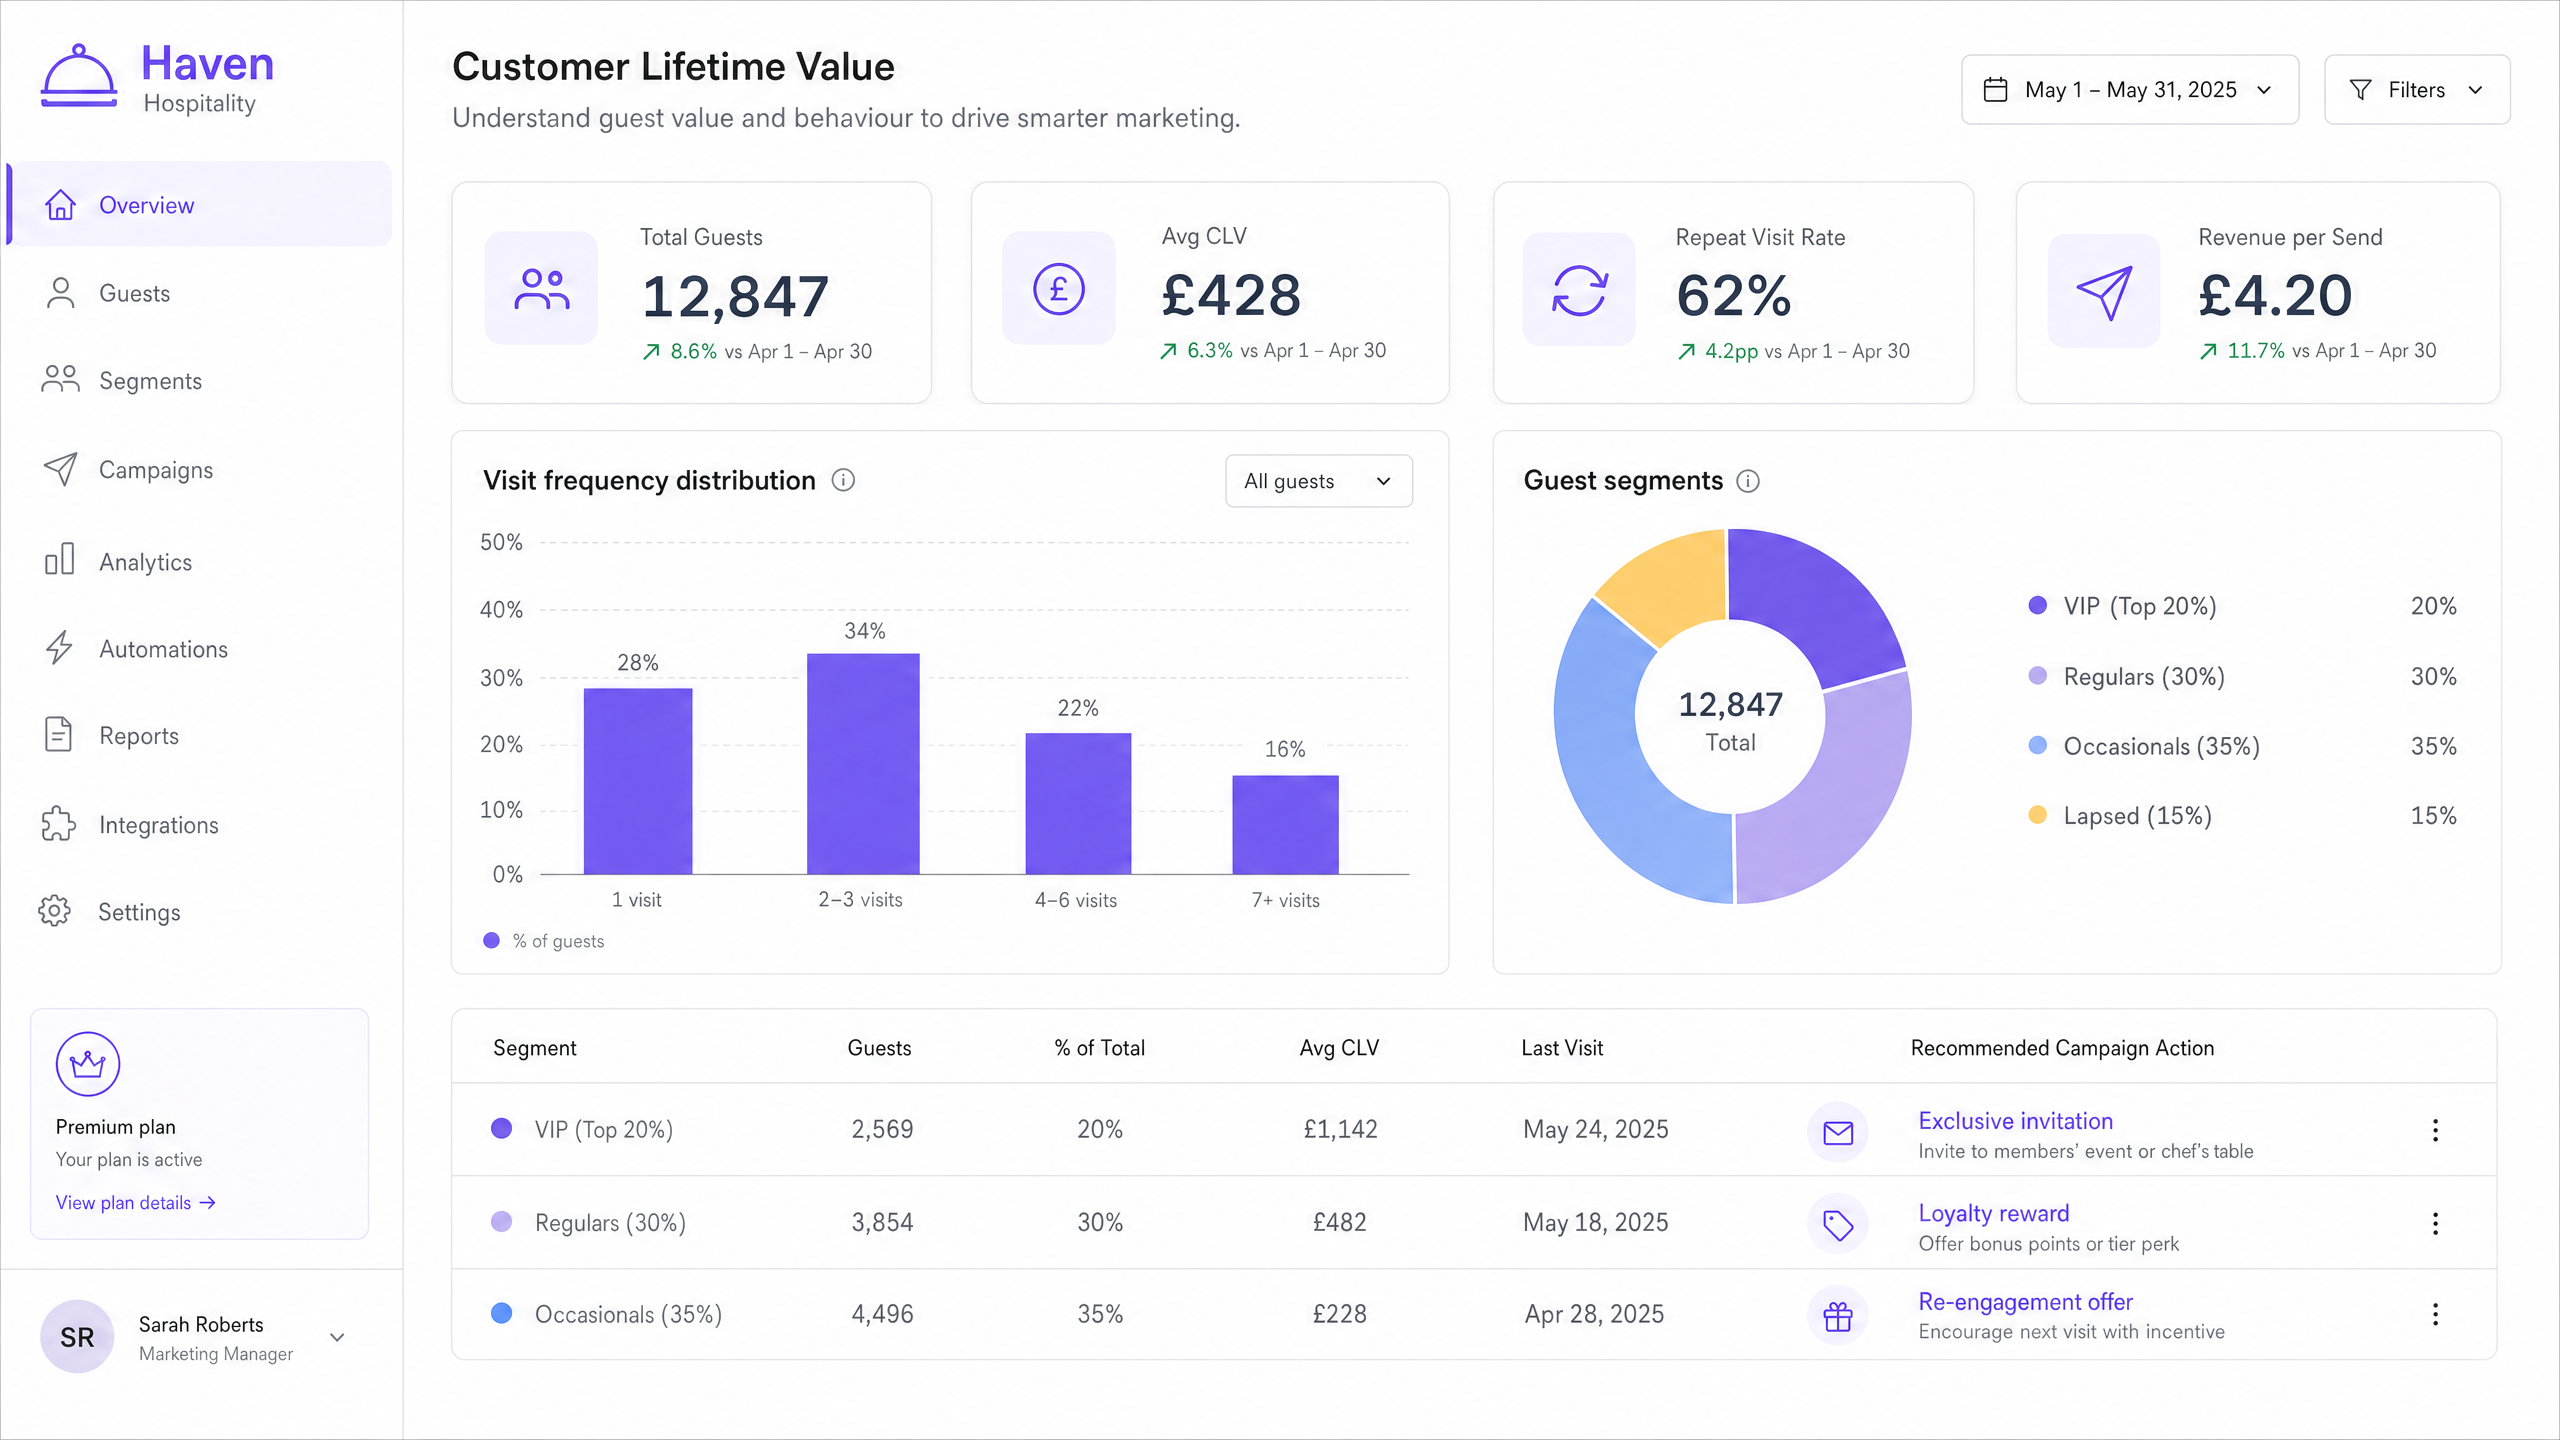
Task: Click the Guests person icon in sidebar
Action: tap(60, 293)
